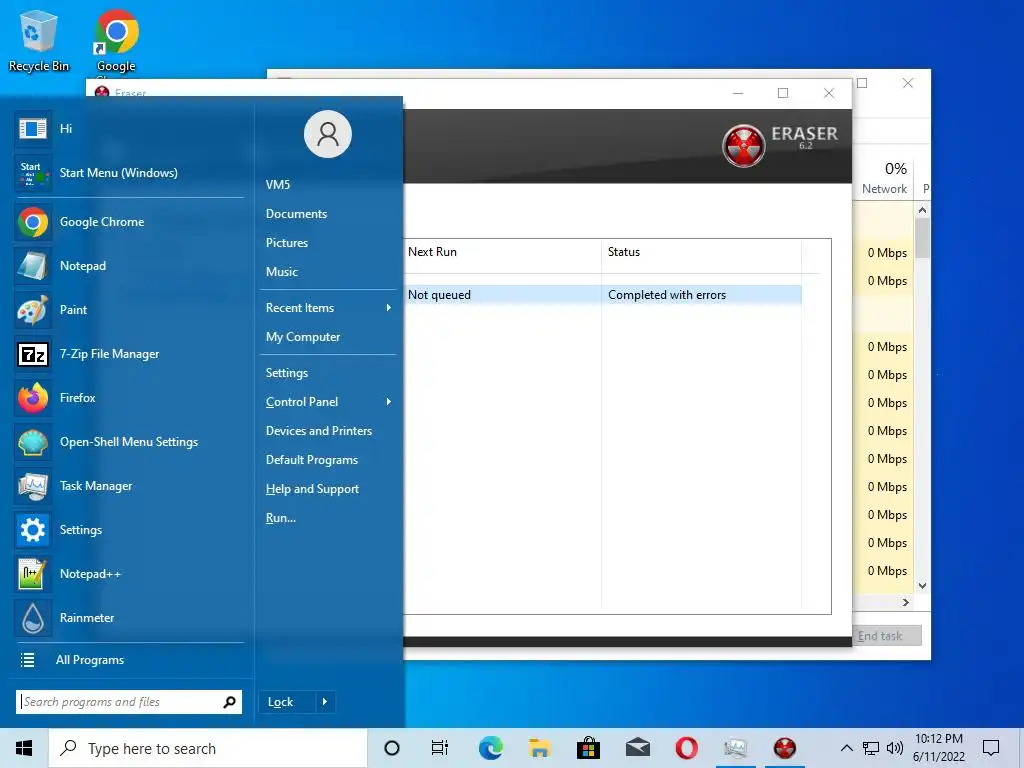Open the notification center icon

[991, 748]
